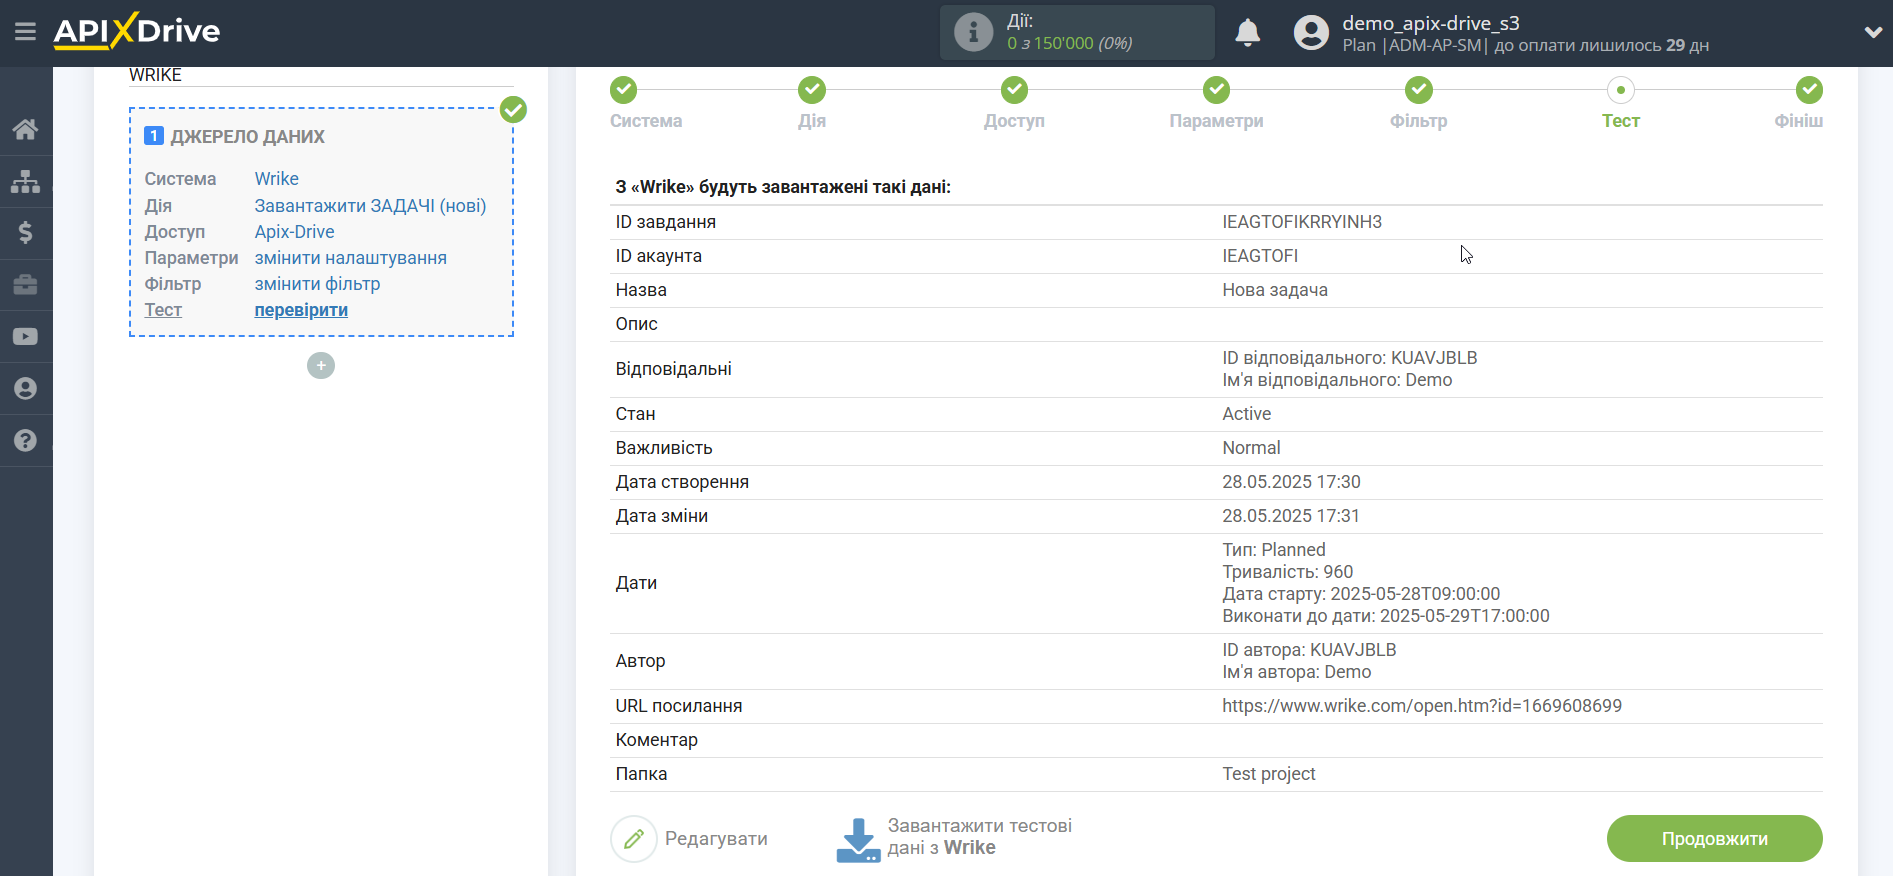
Task: Select the 'Normal' importance value
Action: [1251, 448]
